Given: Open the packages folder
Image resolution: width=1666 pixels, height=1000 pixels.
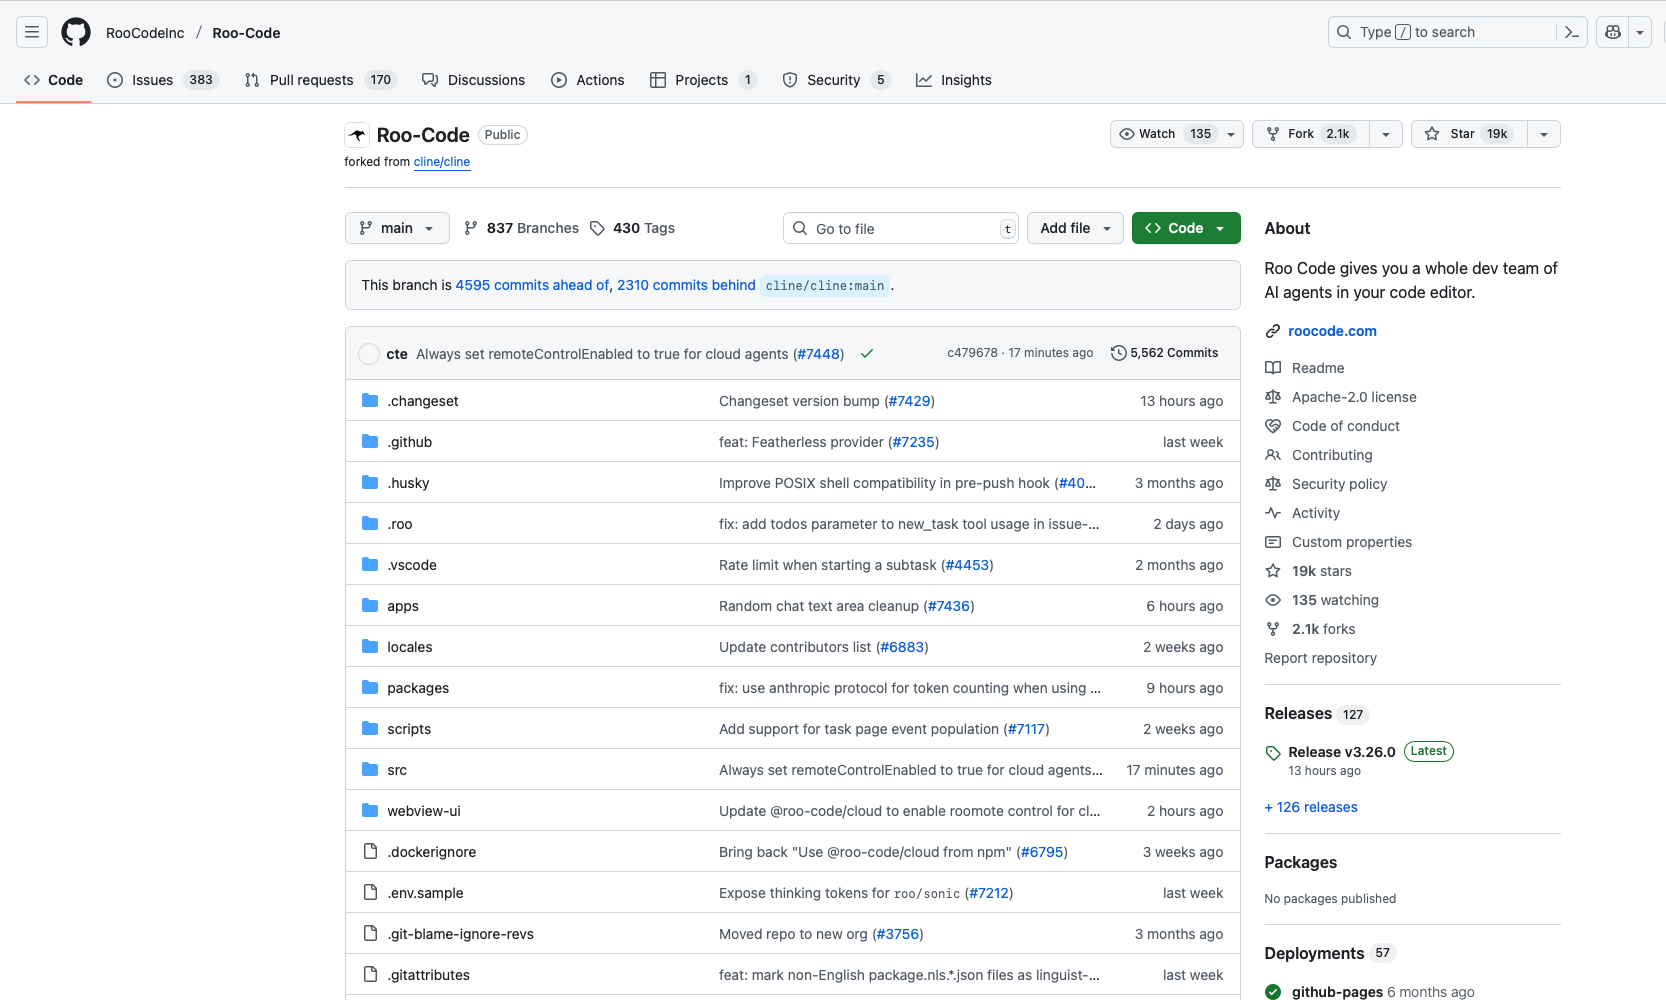Looking at the screenshot, I should (x=418, y=688).
